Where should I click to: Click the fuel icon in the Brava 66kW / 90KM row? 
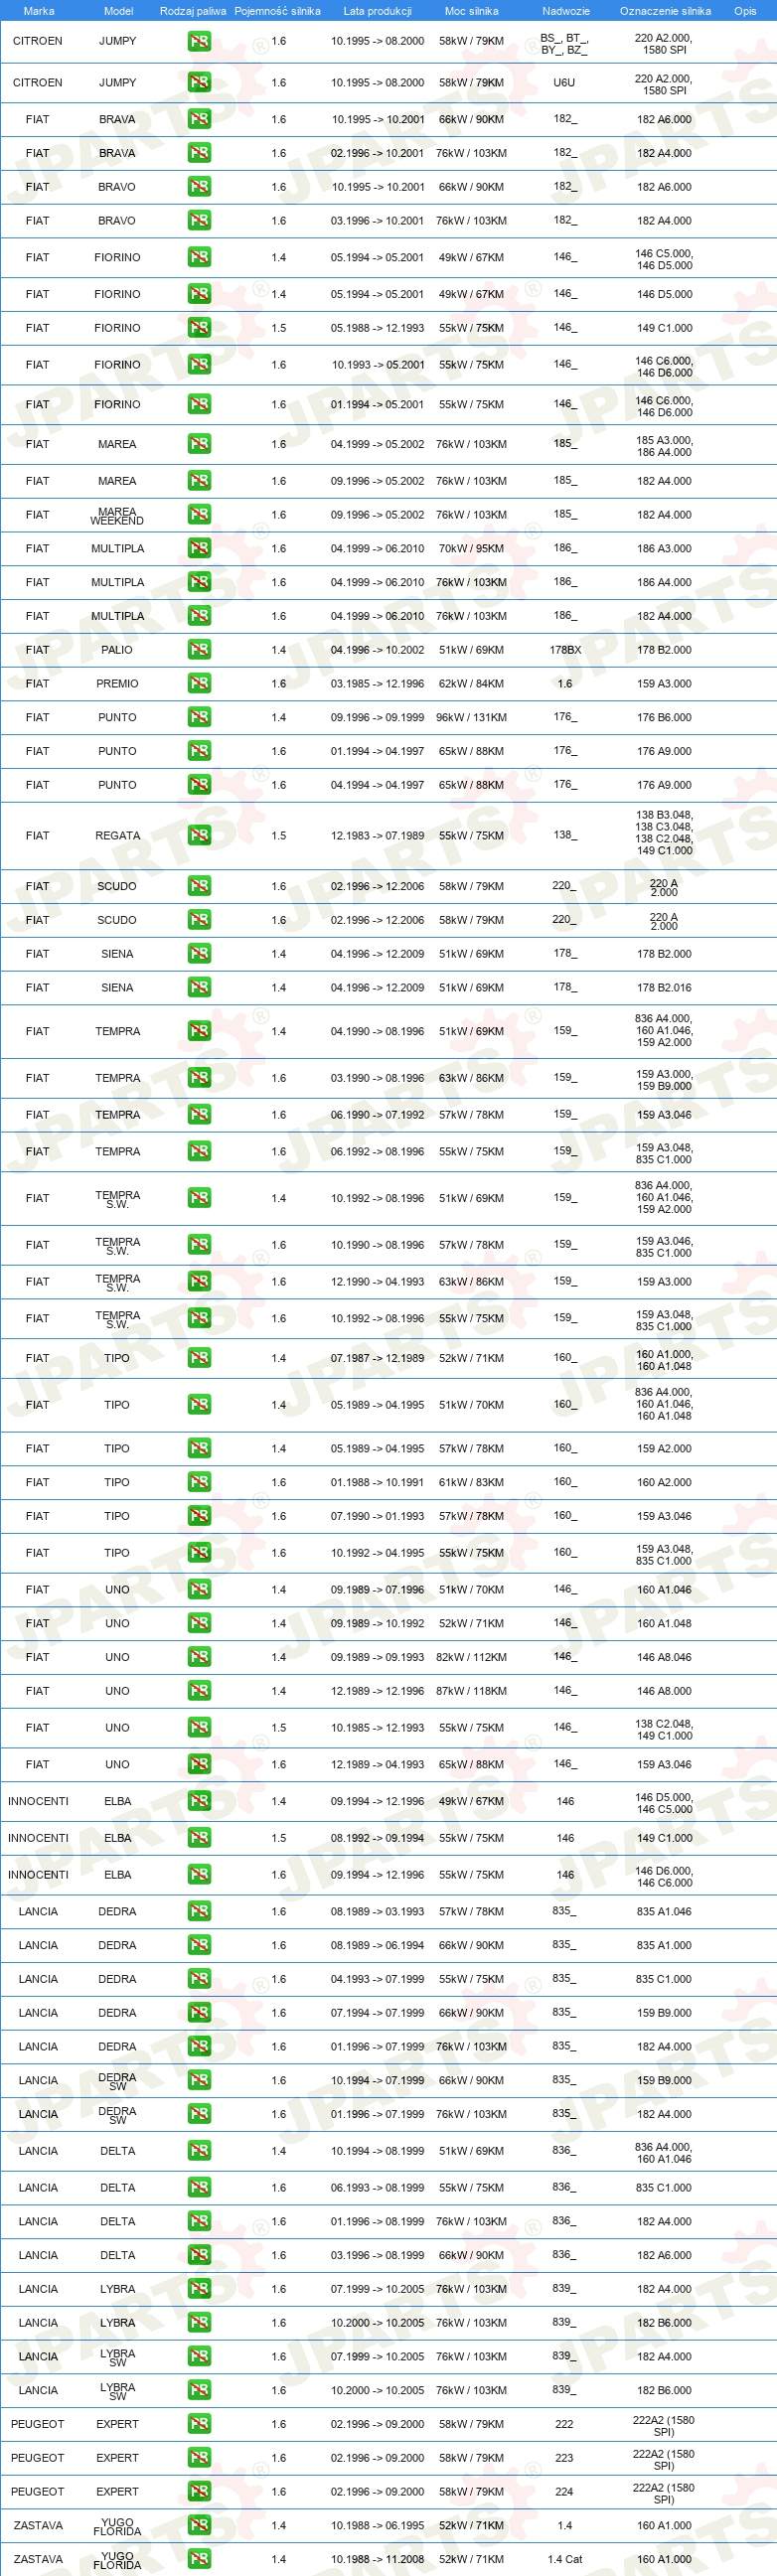tap(199, 120)
